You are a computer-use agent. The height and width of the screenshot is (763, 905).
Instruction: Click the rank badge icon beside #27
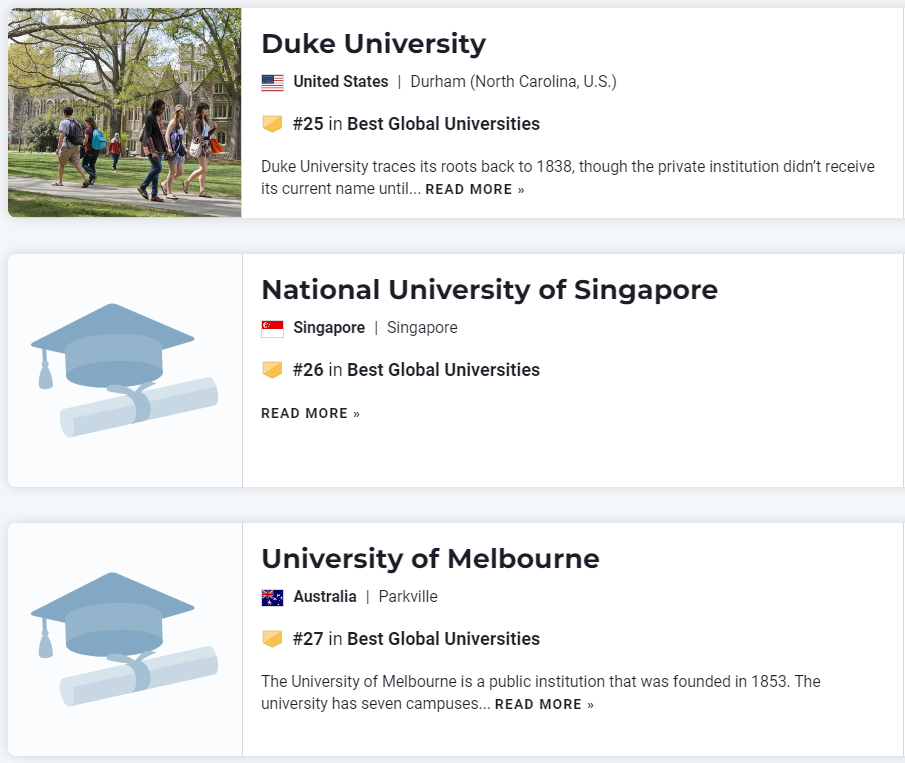[x=272, y=639]
